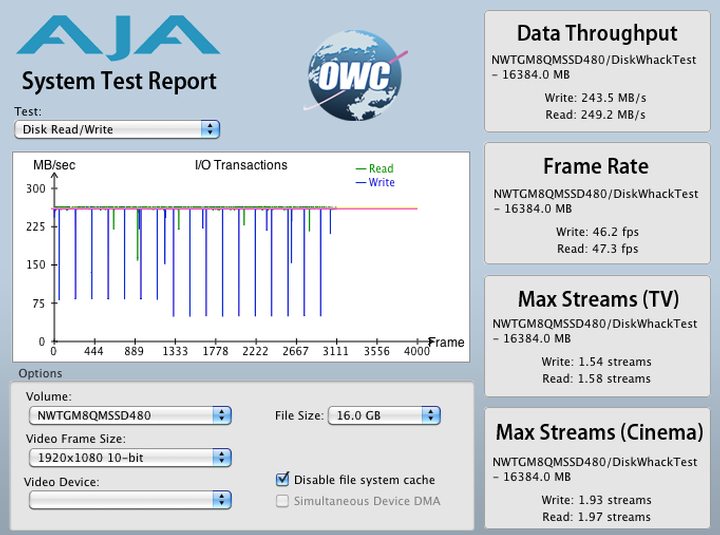This screenshot has height=535, width=720.
Task: Click the AJA logo
Action: (x=117, y=37)
